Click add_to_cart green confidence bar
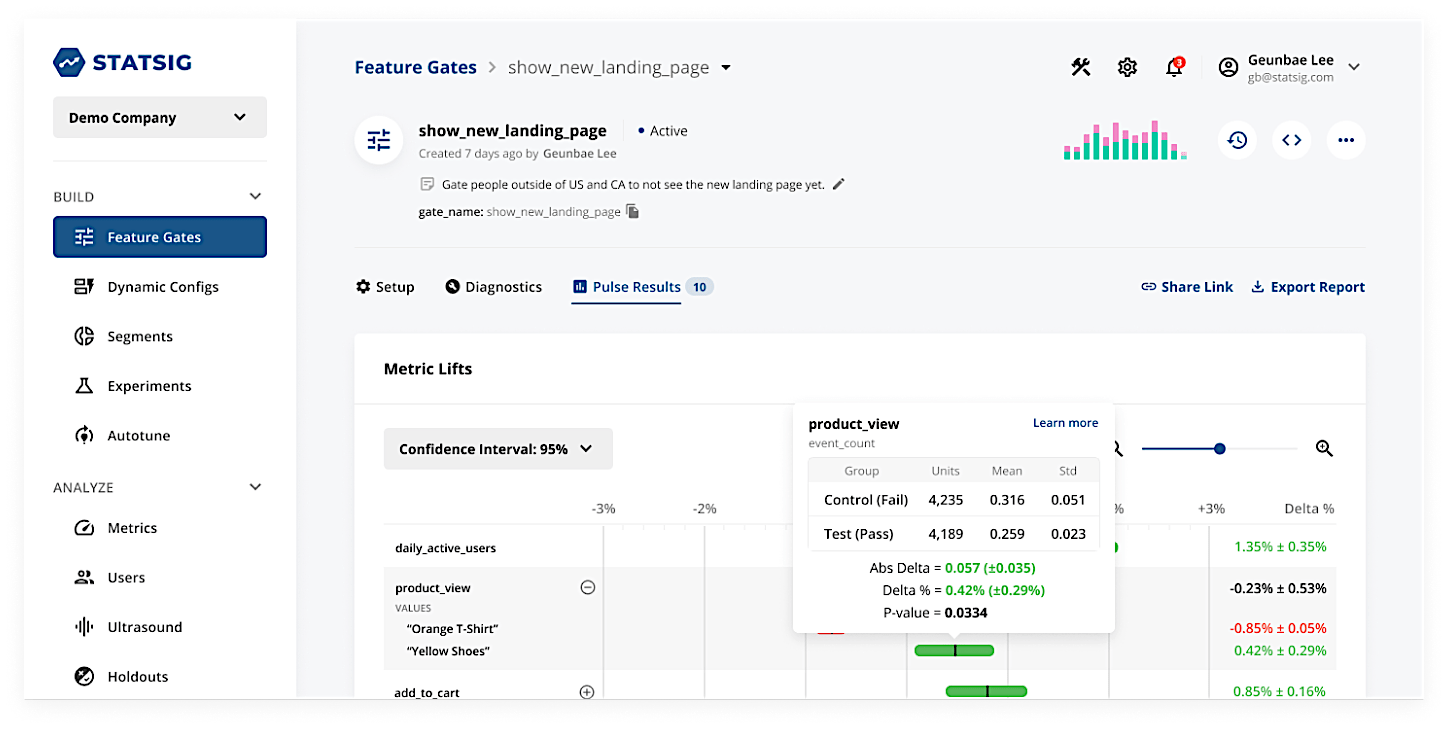Viewport: 1448px width, 730px height. [x=986, y=691]
